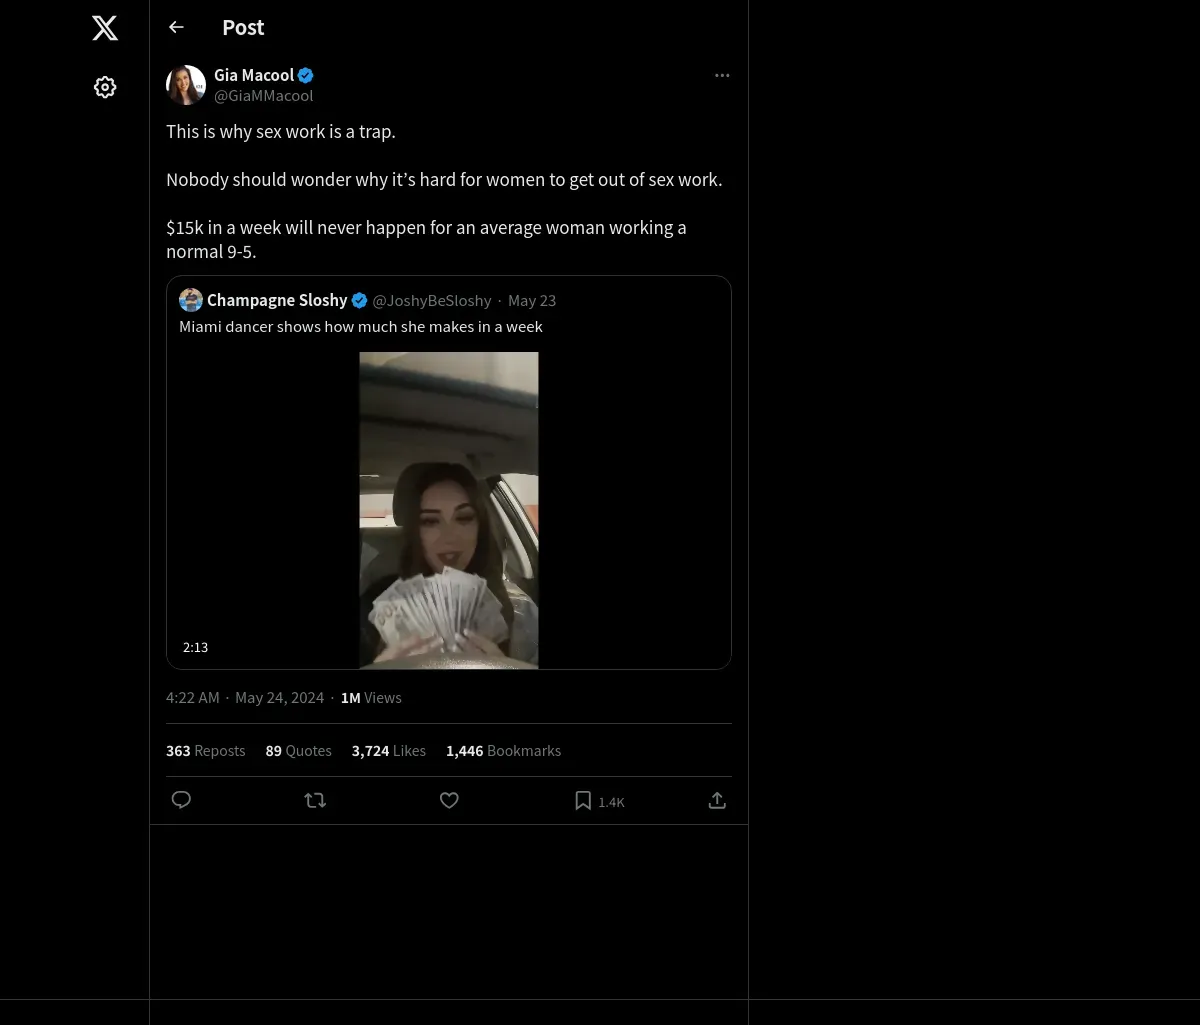
Task: Open Gia Macool's display name link
Action: click(254, 75)
